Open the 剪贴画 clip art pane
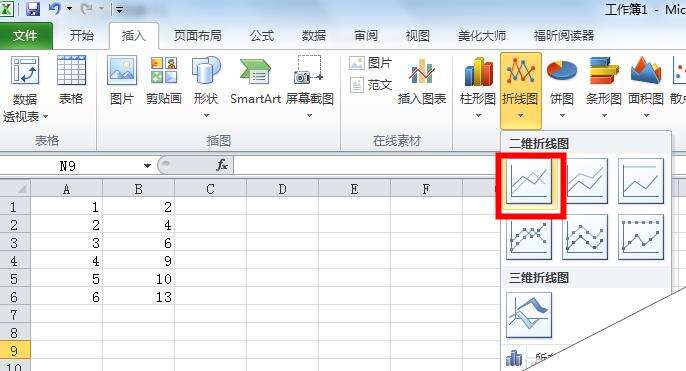 coord(164,80)
